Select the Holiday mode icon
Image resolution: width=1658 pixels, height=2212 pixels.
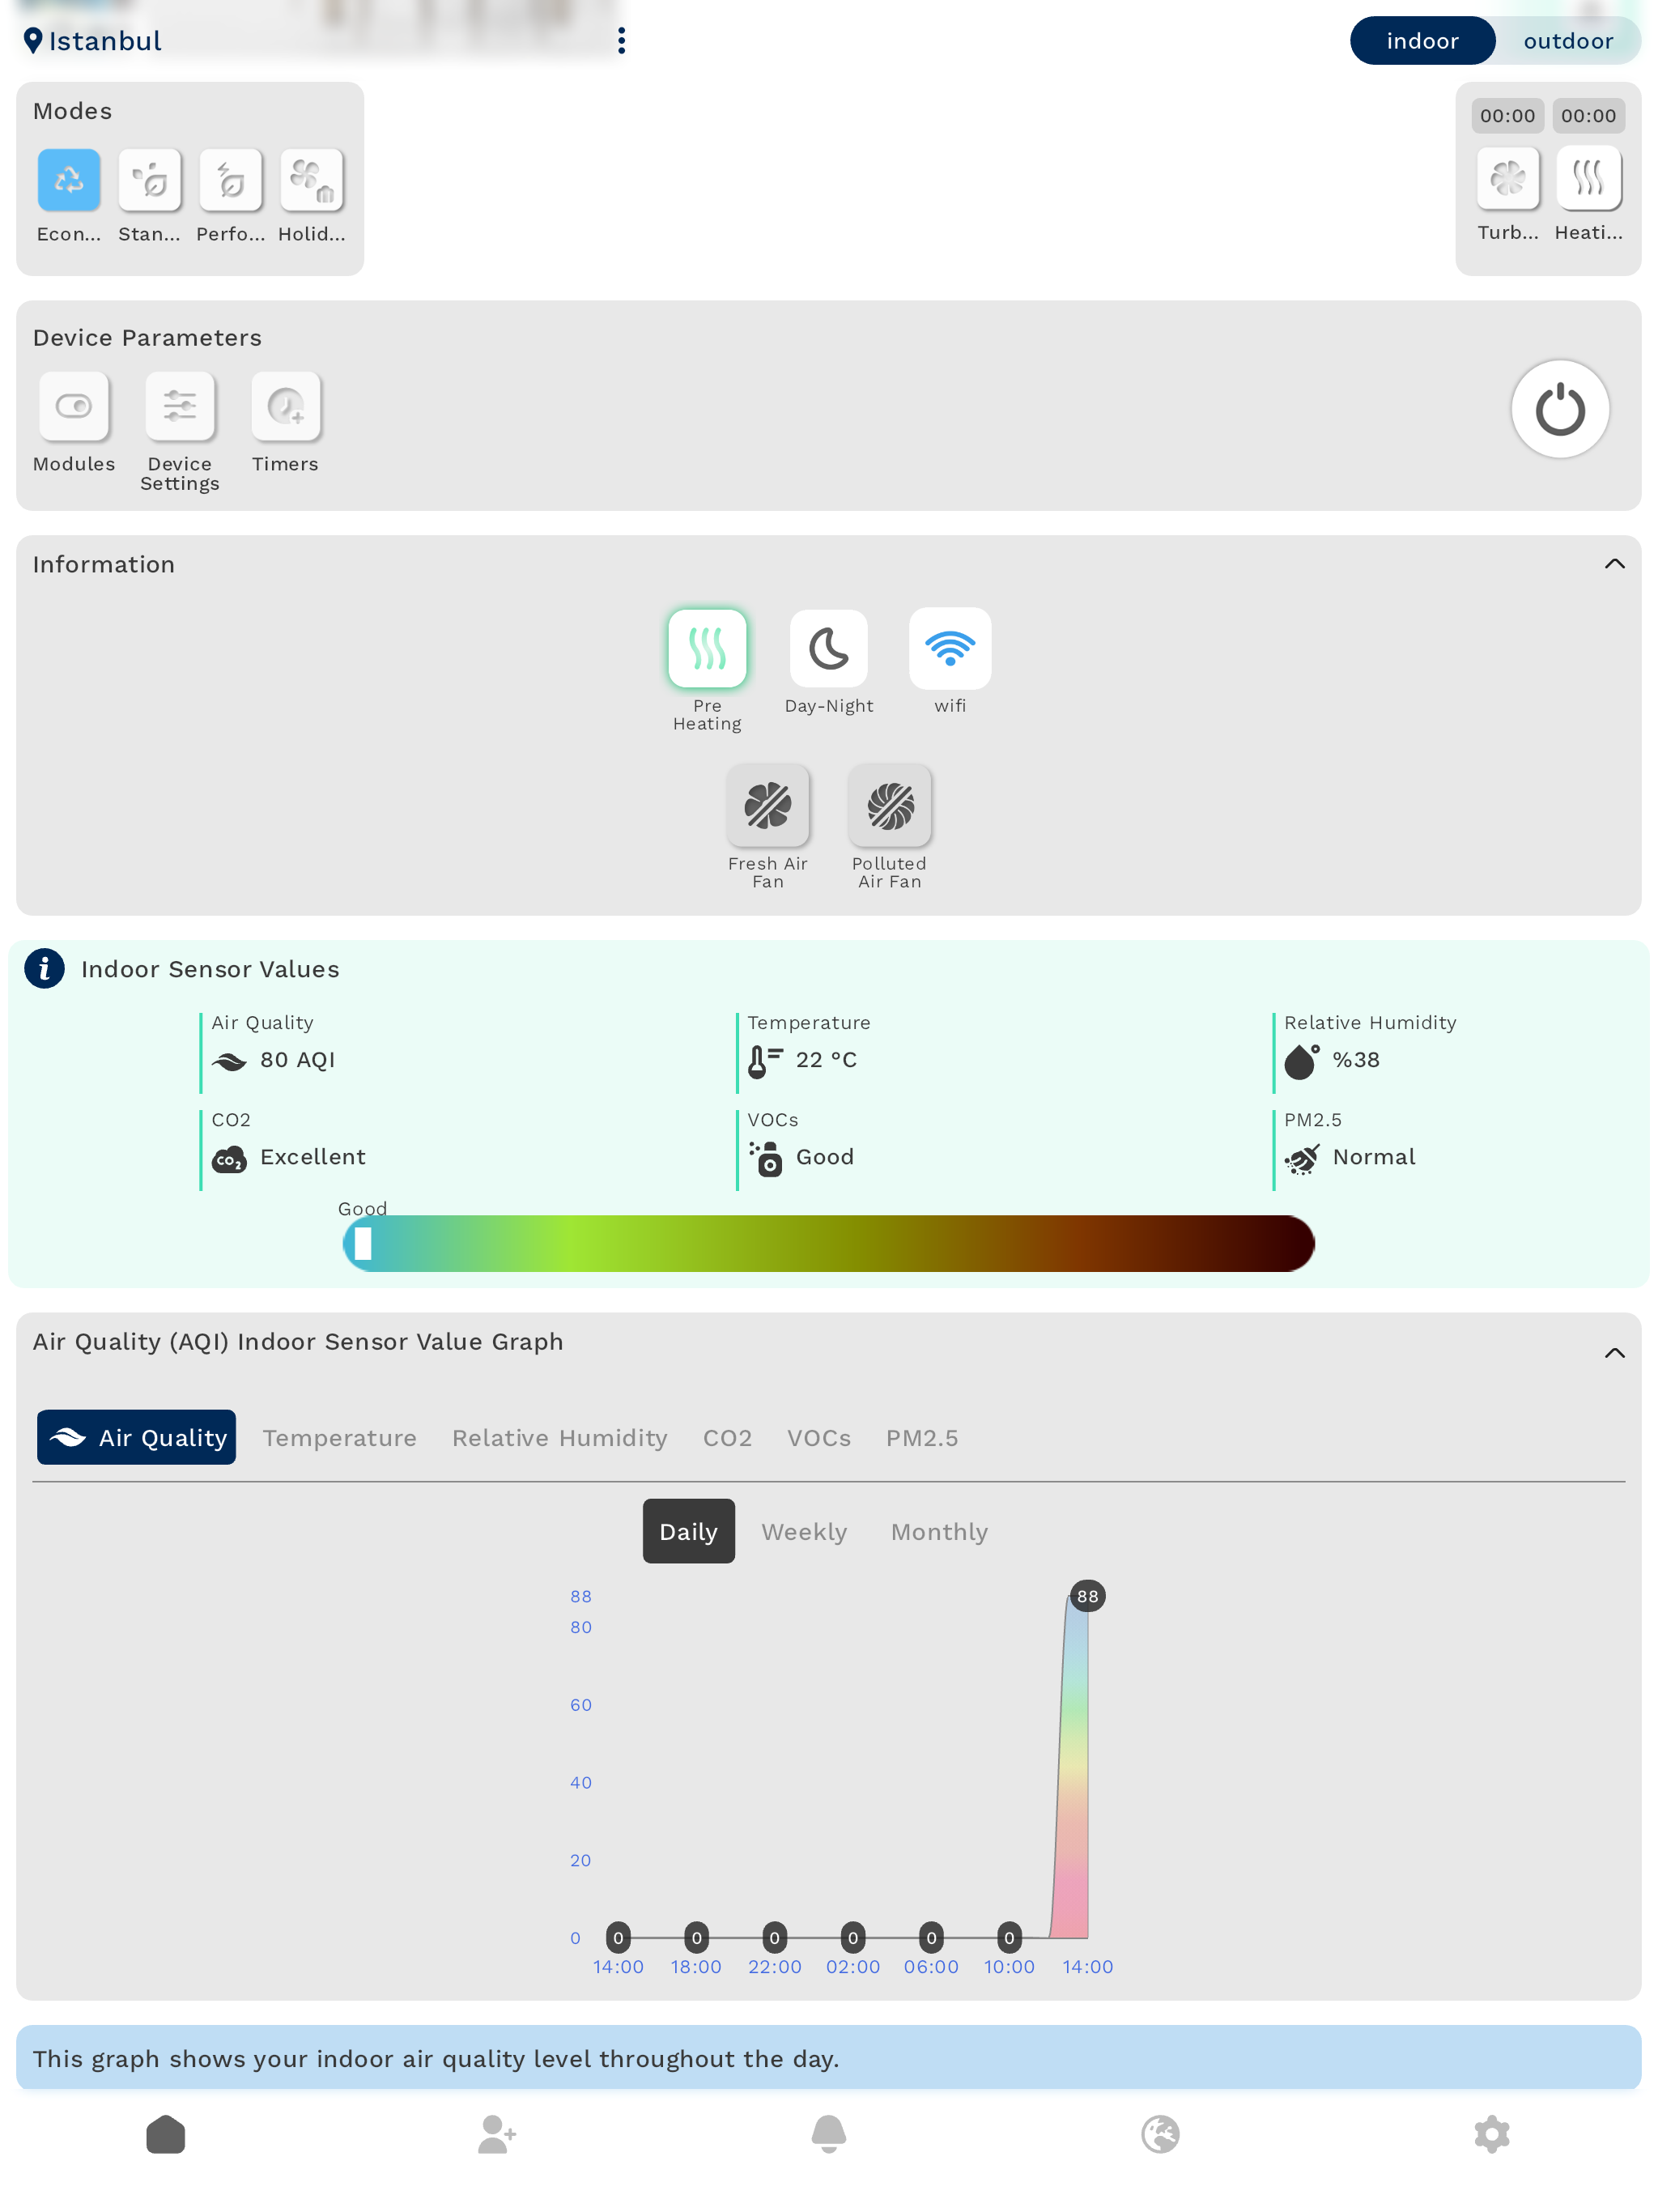312,180
